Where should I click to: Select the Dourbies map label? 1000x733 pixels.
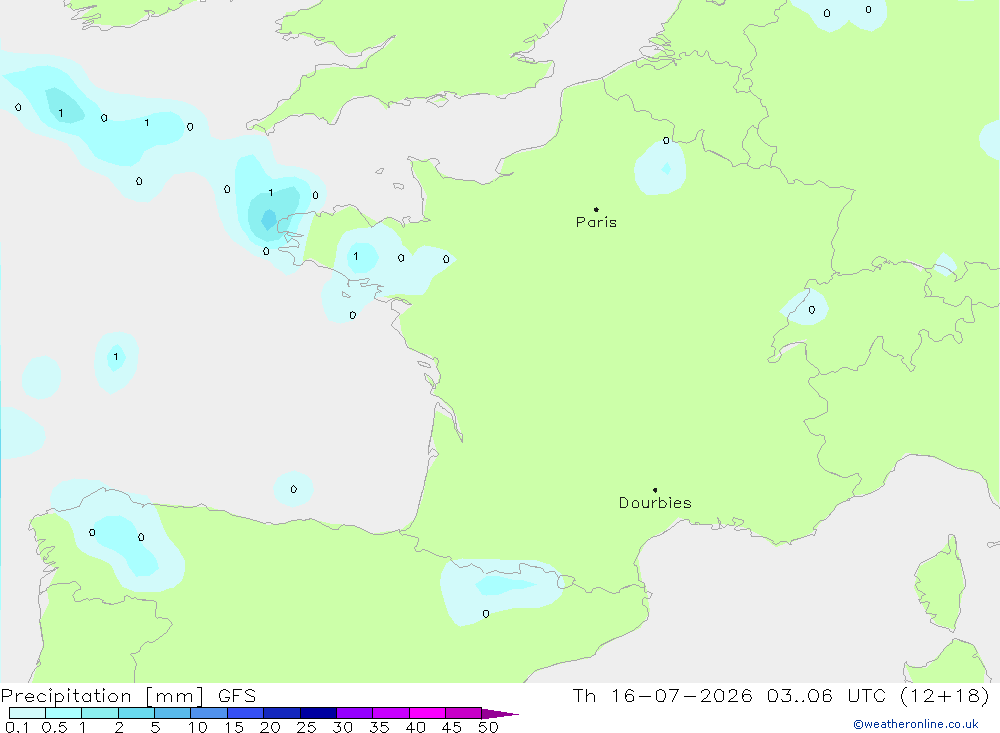pos(655,503)
